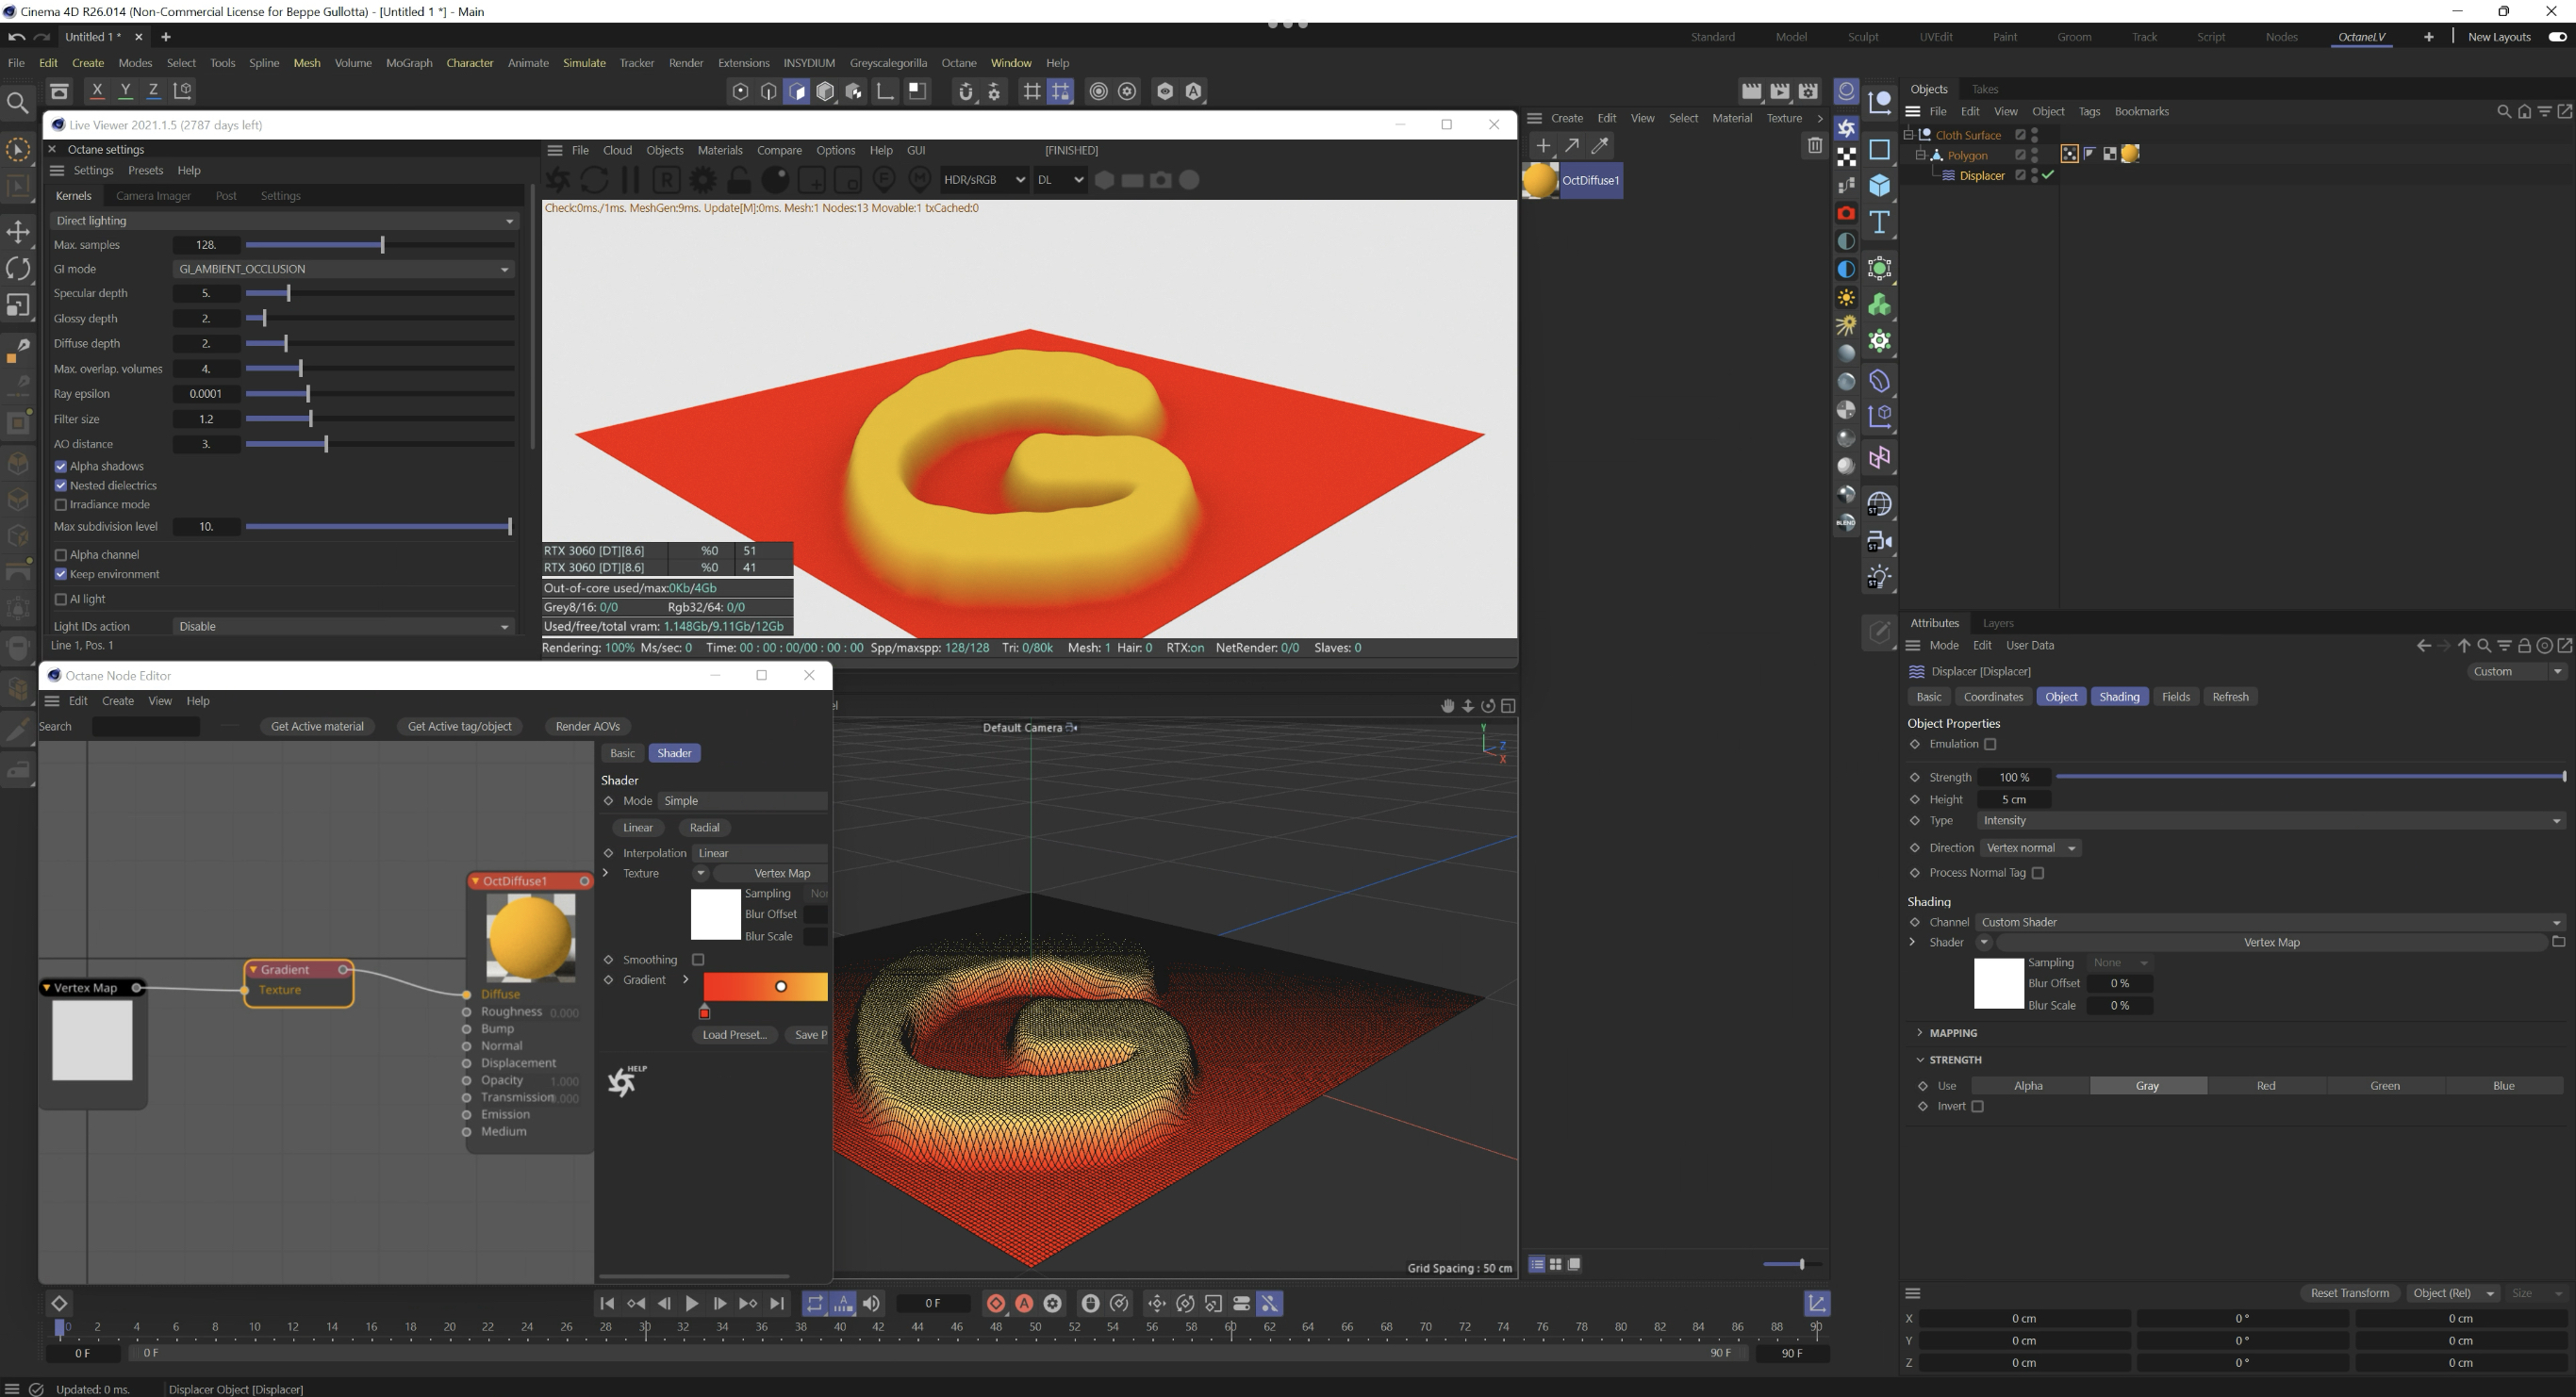Toggle the Smoothing checkbox in Shader

698,960
